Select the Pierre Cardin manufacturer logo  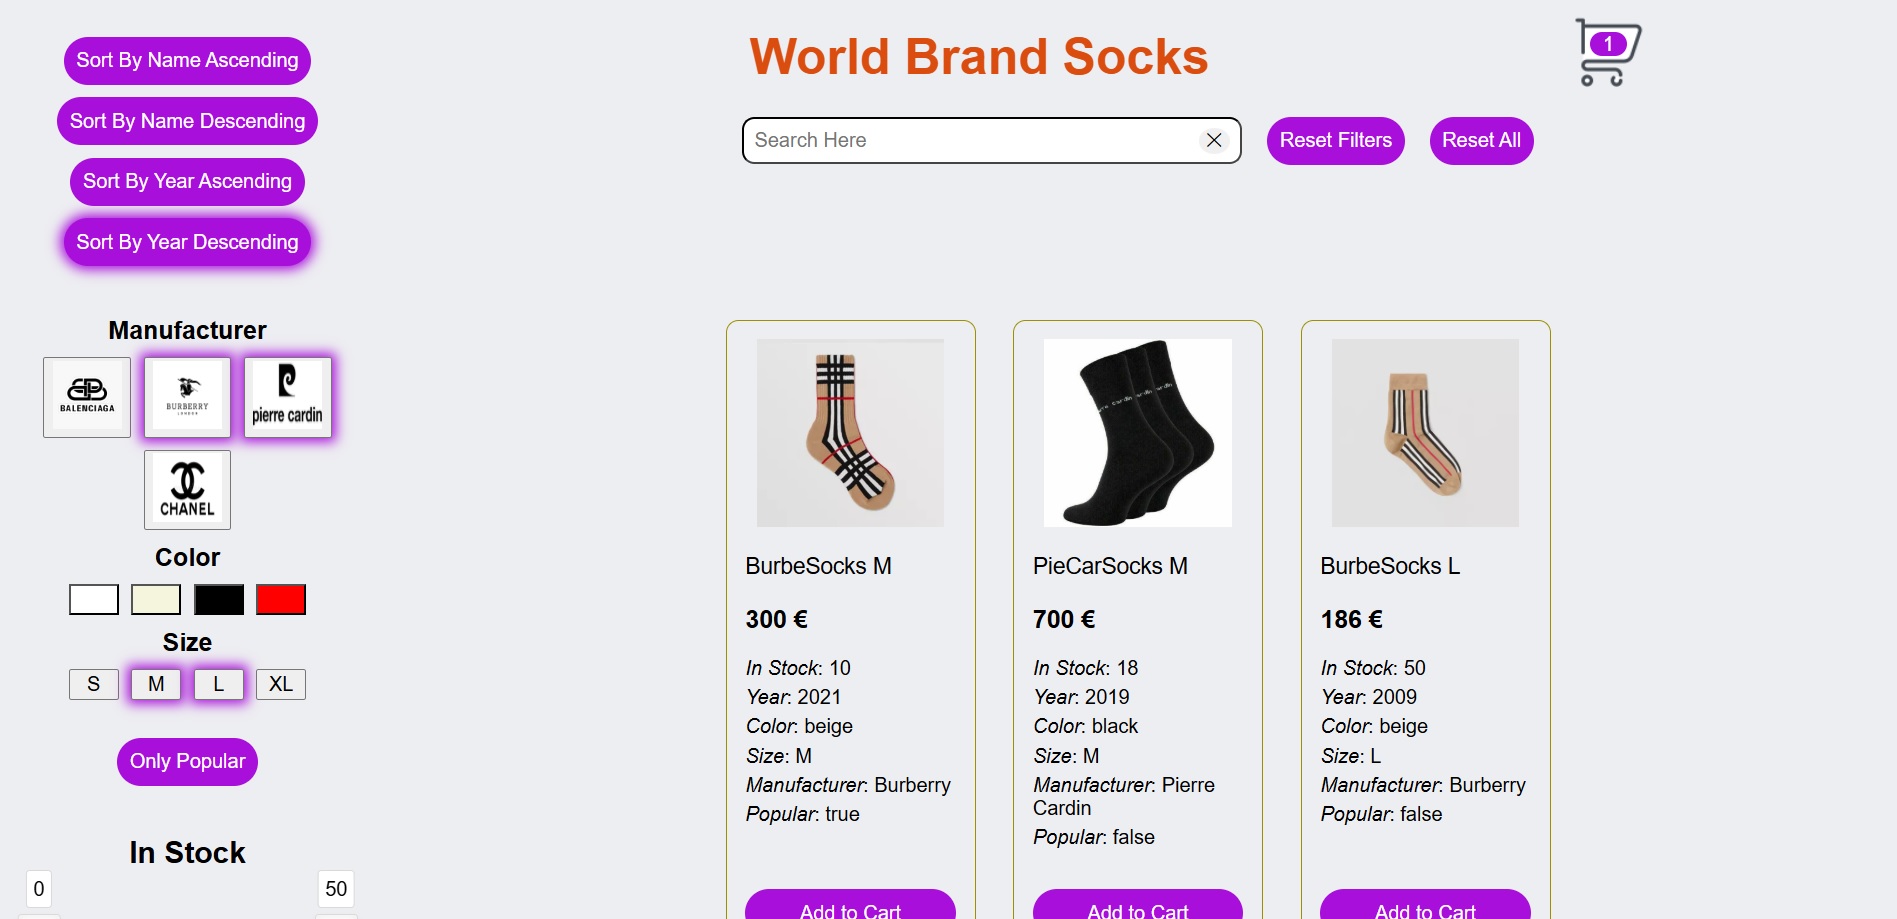[288, 396]
